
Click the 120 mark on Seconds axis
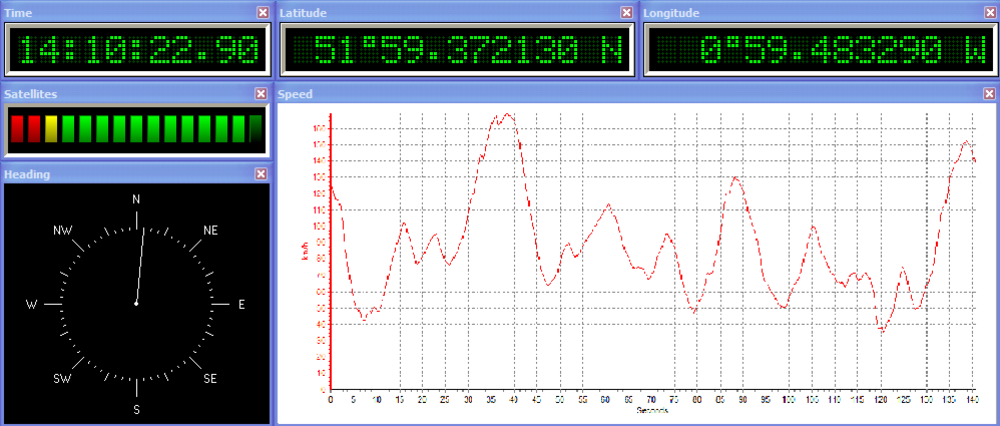(881, 399)
